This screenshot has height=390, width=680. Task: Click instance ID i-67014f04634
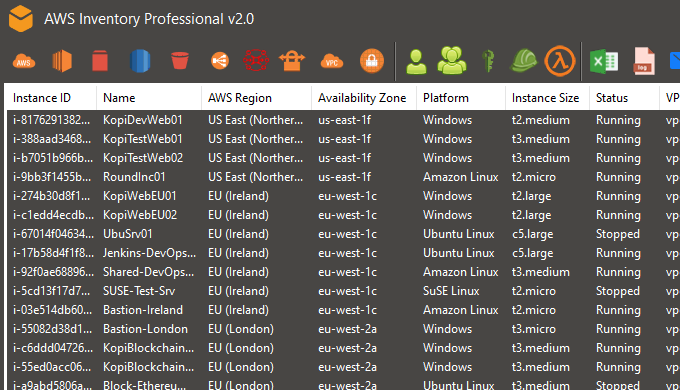click(53, 234)
